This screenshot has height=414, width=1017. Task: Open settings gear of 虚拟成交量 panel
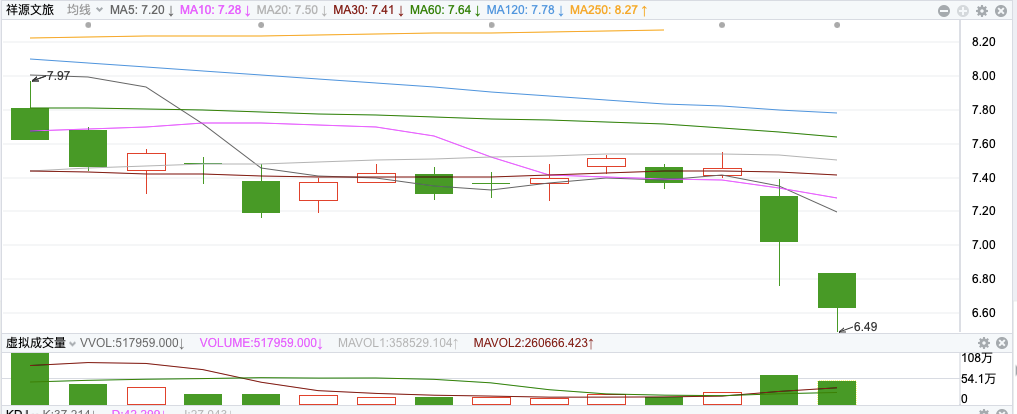[983, 343]
